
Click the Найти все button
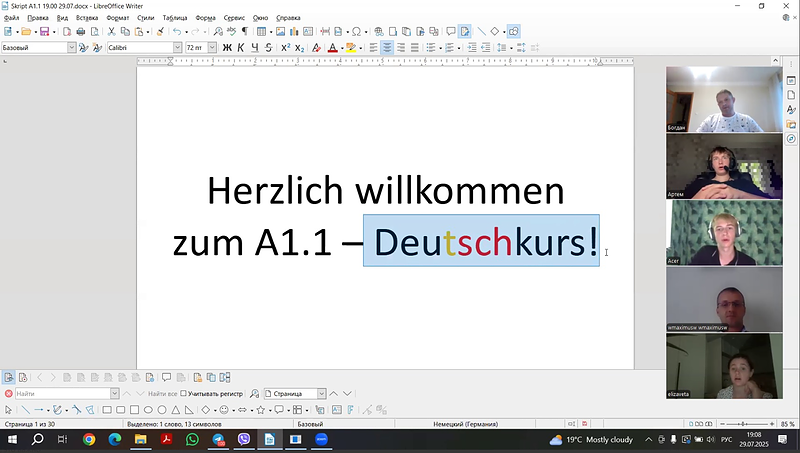pos(162,394)
